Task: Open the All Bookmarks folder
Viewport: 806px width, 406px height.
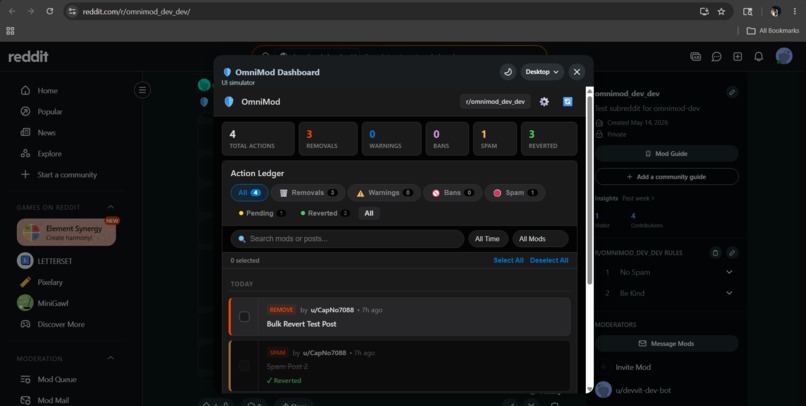Action: click(773, 31)
